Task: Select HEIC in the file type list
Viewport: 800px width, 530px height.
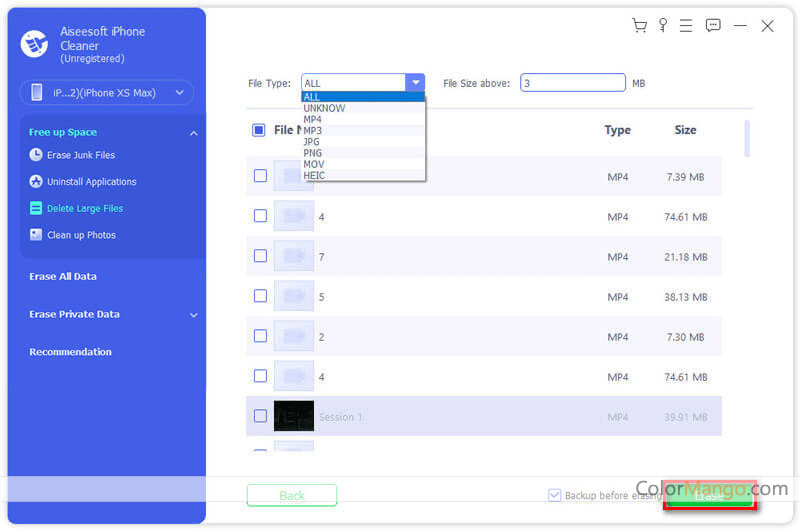Action: tap(314, 175)
